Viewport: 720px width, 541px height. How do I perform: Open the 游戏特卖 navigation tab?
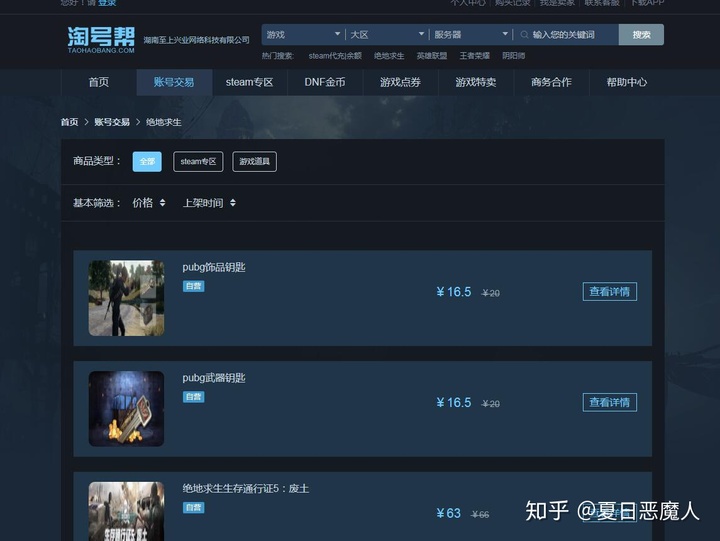476,82
